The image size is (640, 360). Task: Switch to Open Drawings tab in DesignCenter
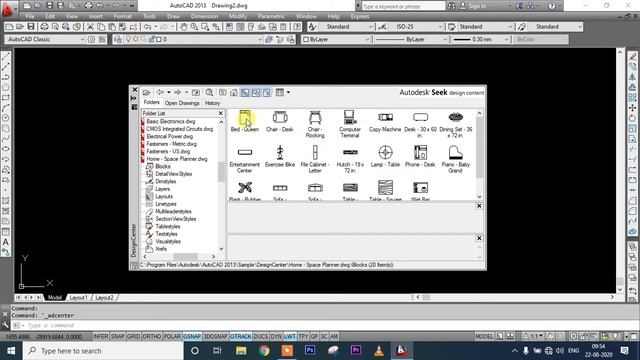point(182,103)
